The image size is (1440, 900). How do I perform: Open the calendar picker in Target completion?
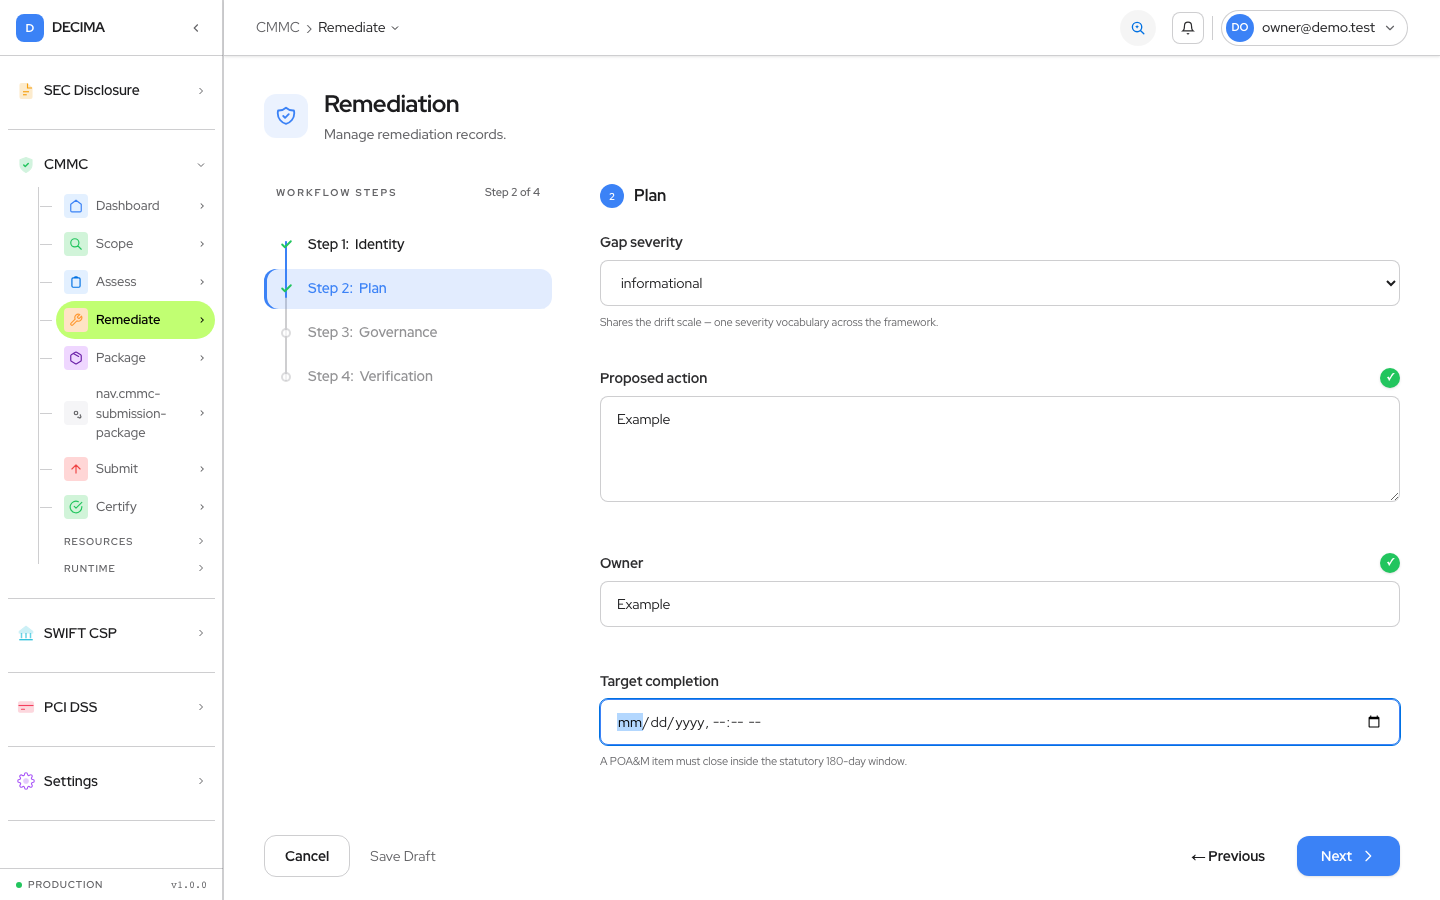point(1374,722)
